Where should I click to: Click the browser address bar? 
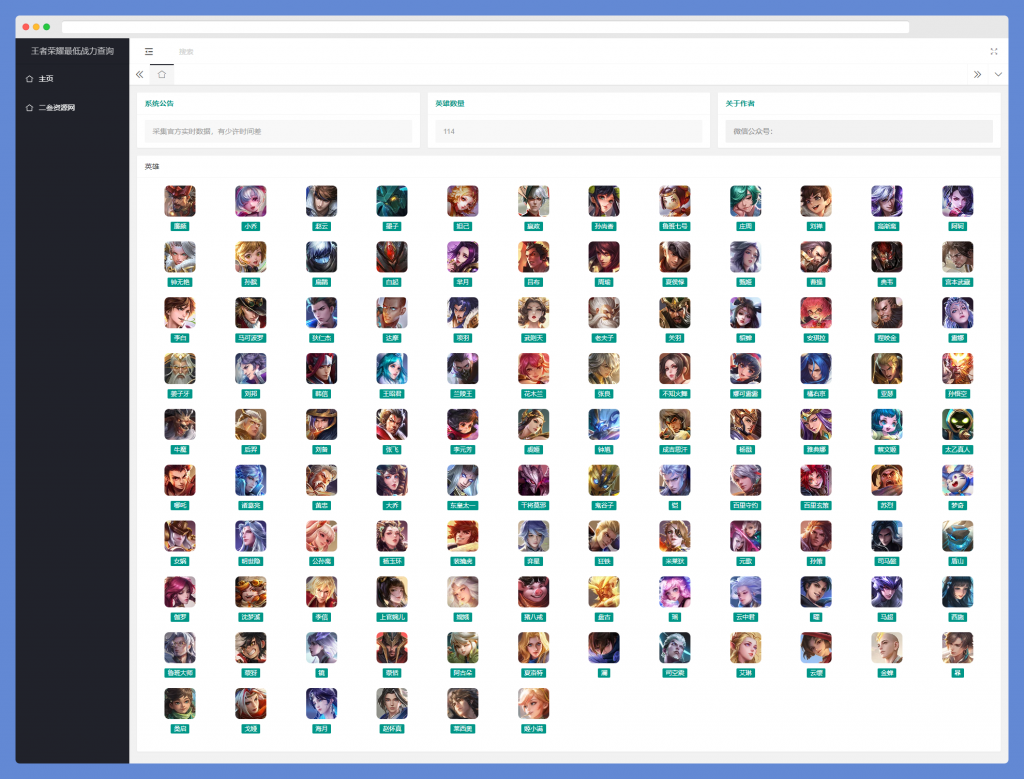pyautogui.click(x=485, y=27)
